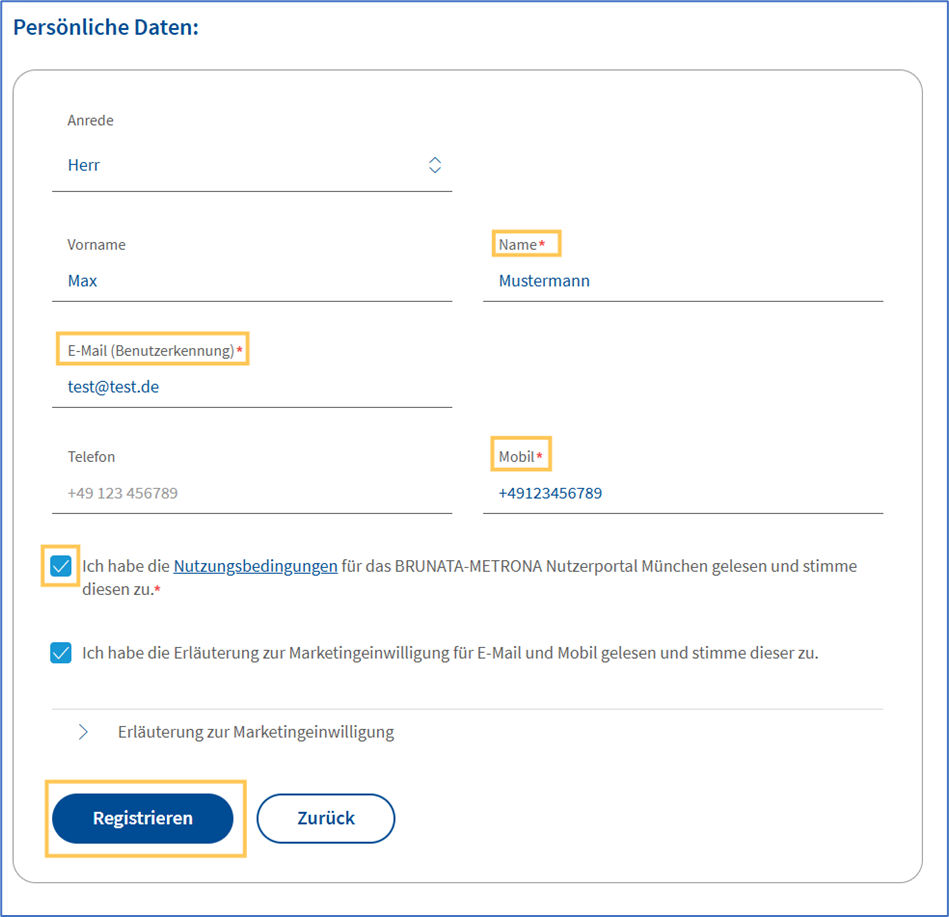Click the marketing consent text sentence

pos(450,653)
